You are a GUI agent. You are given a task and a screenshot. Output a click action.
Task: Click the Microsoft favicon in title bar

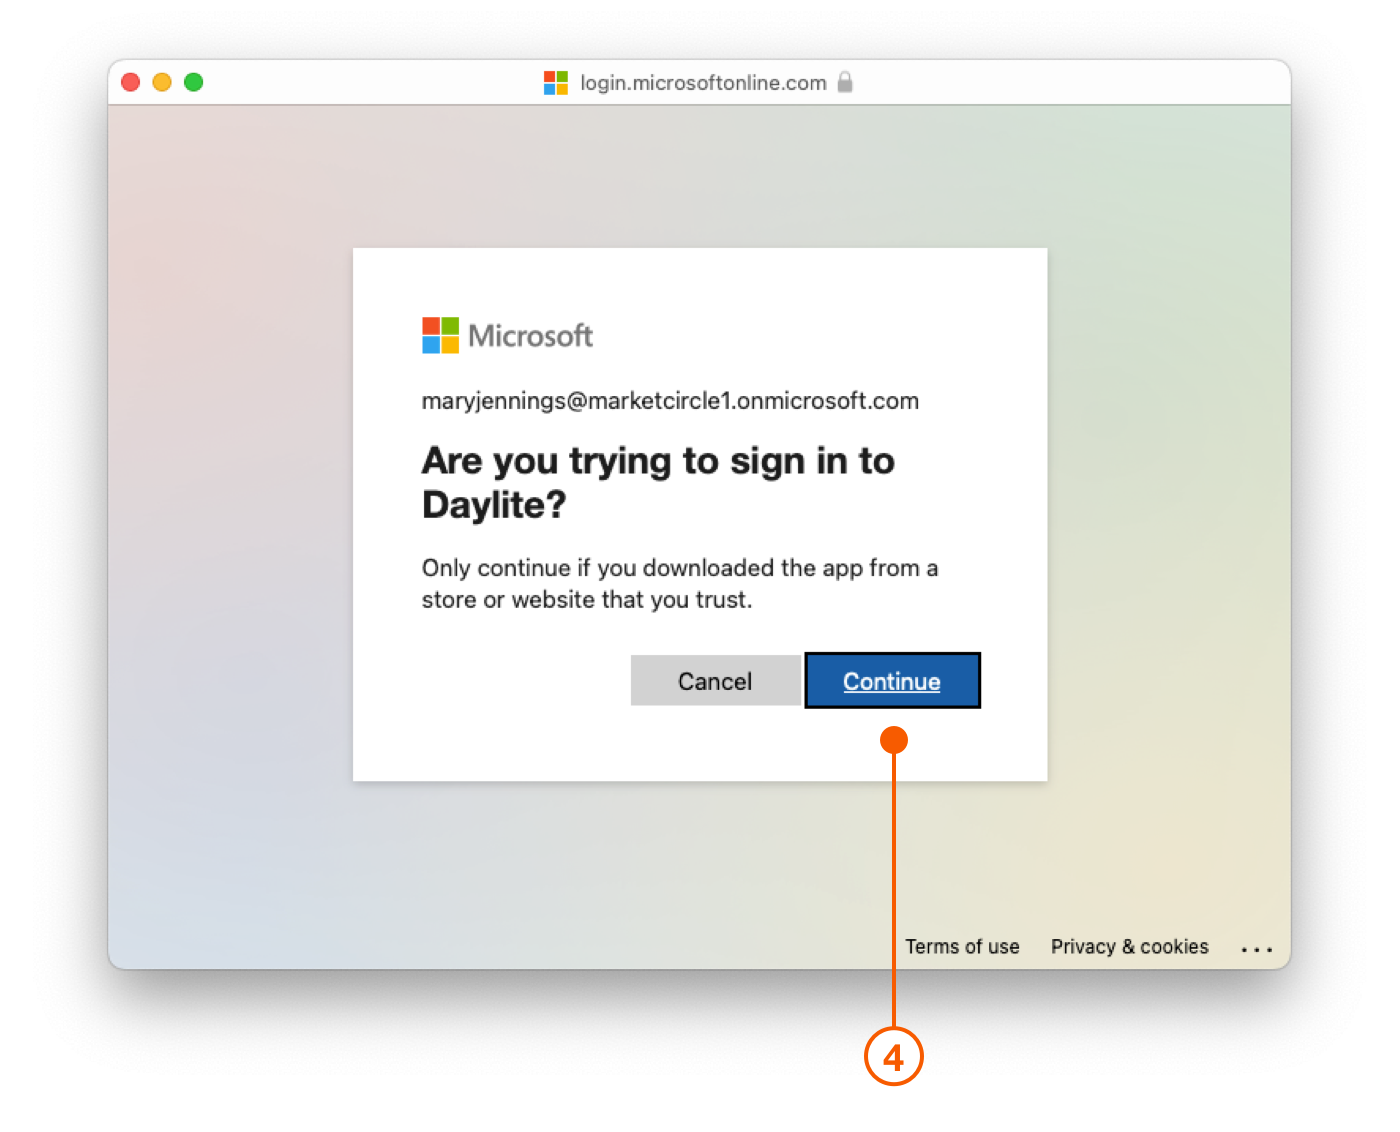556,82
